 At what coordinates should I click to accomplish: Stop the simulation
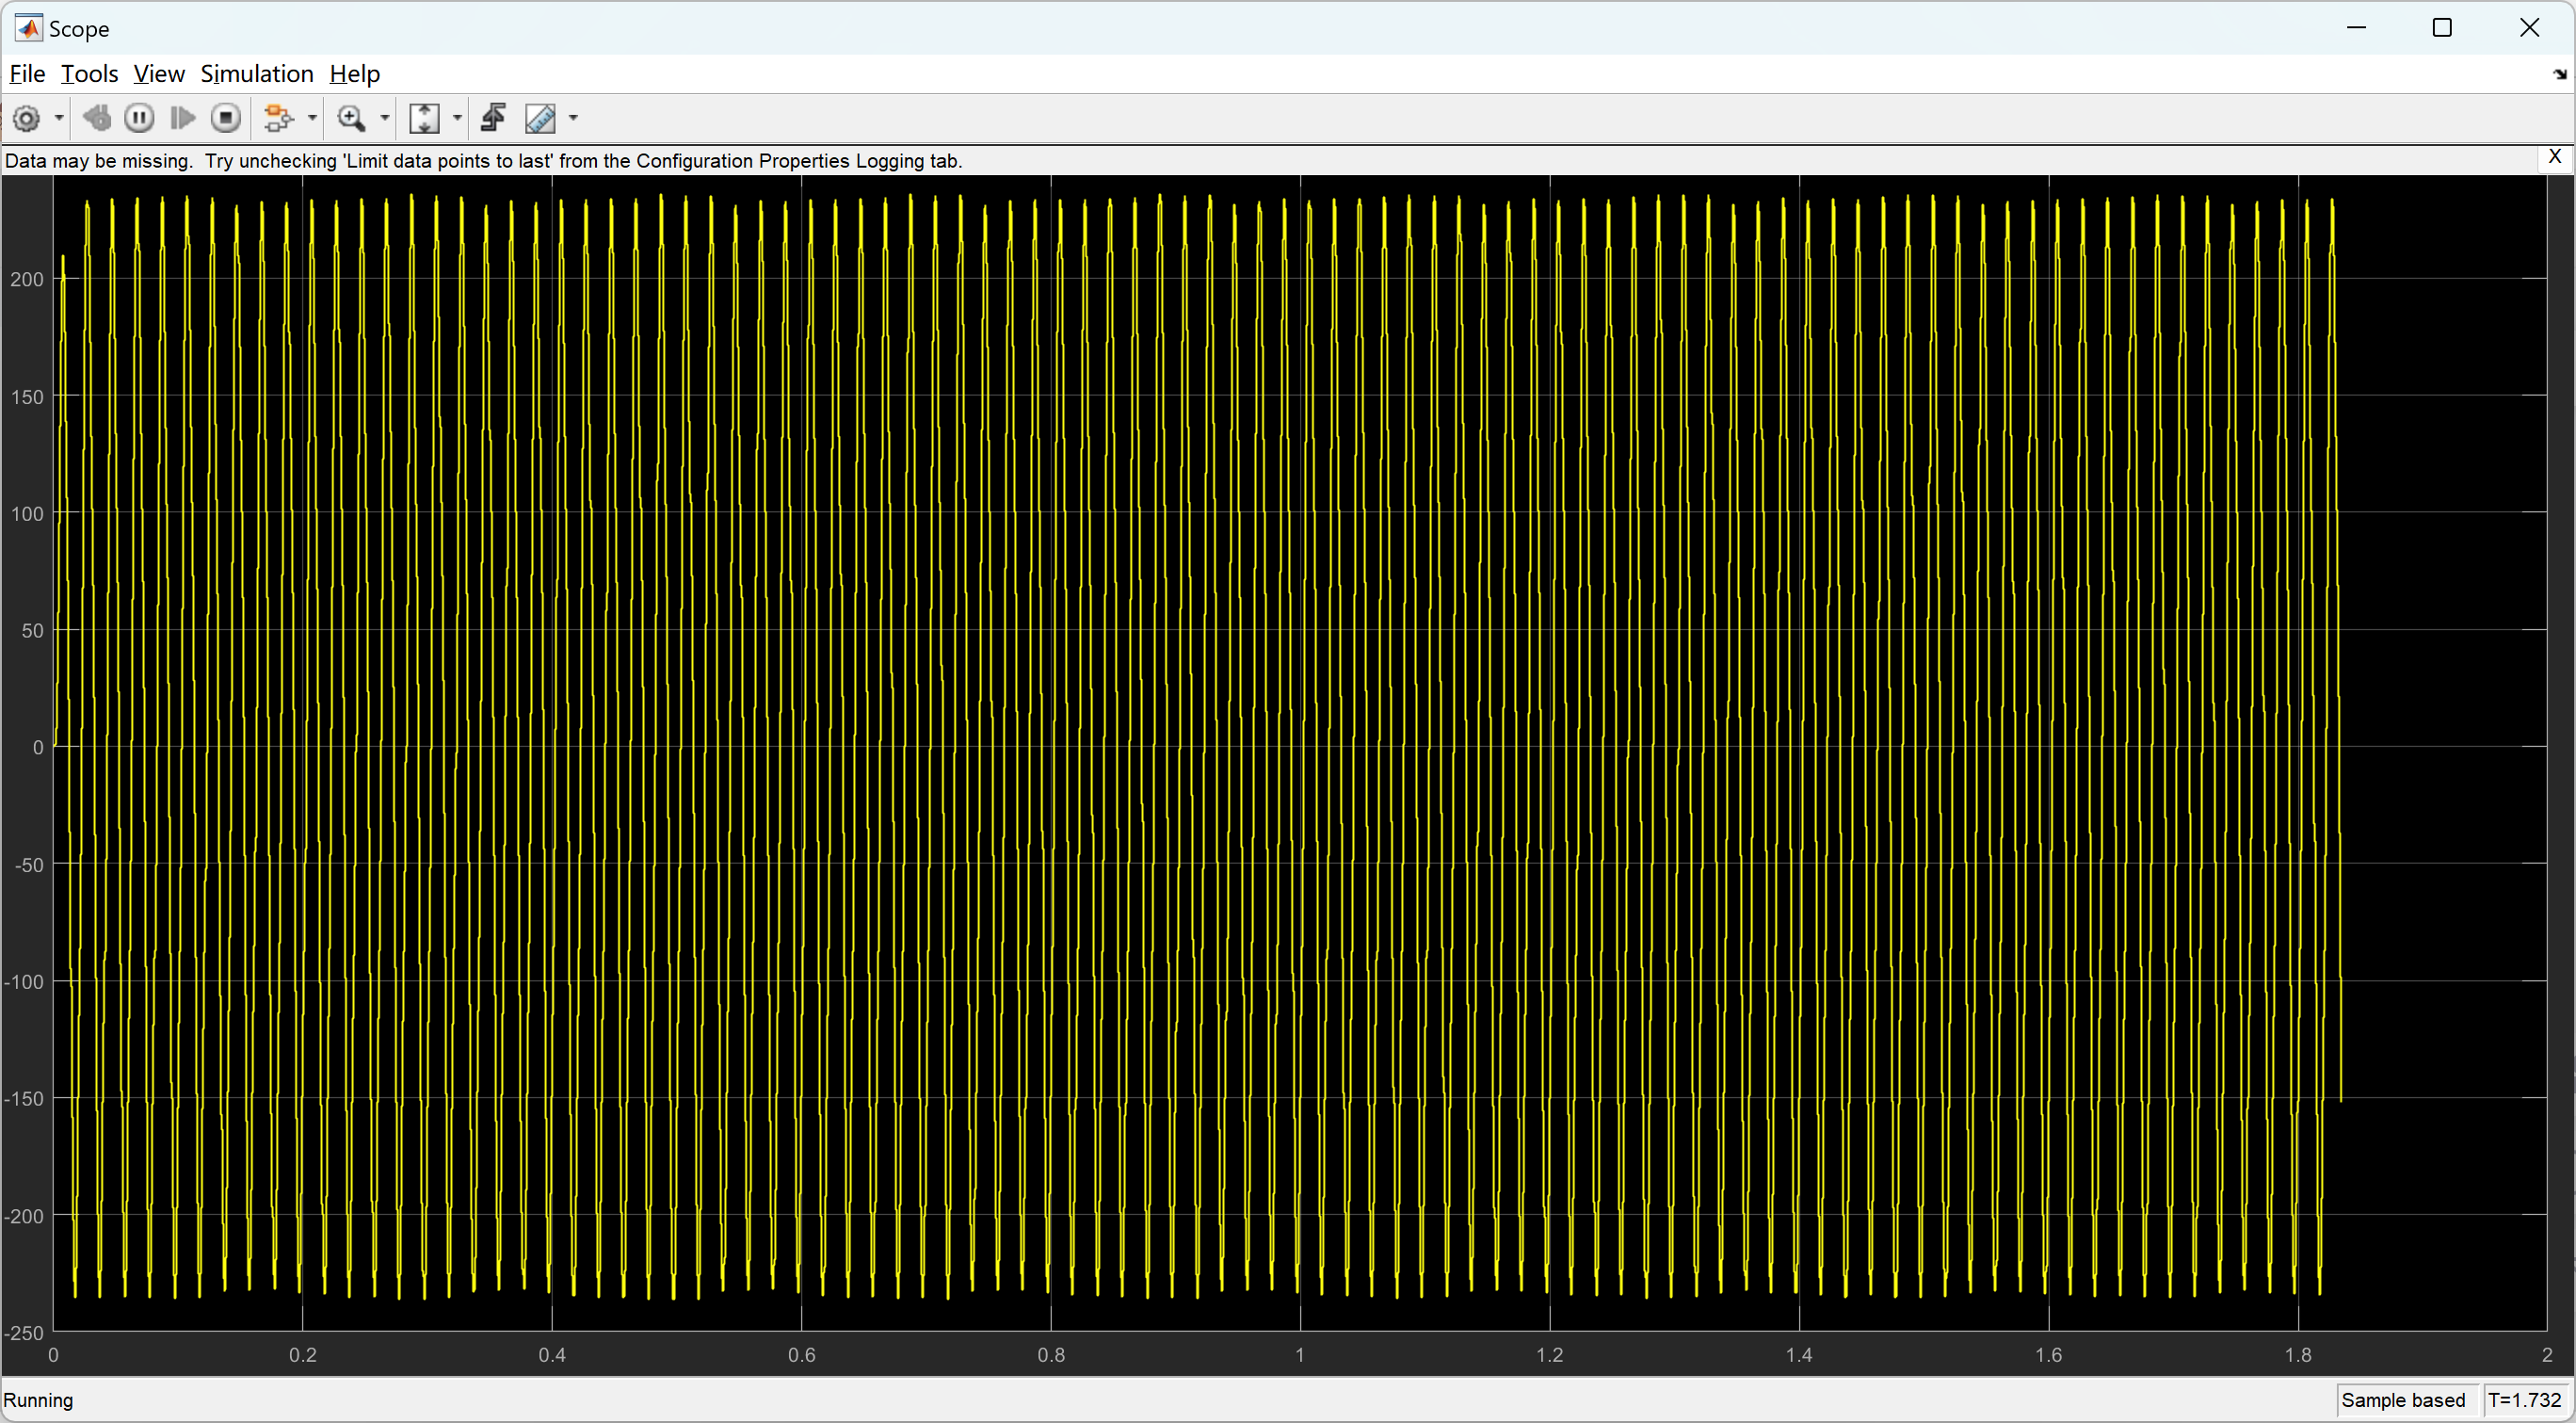click(226, 119)
